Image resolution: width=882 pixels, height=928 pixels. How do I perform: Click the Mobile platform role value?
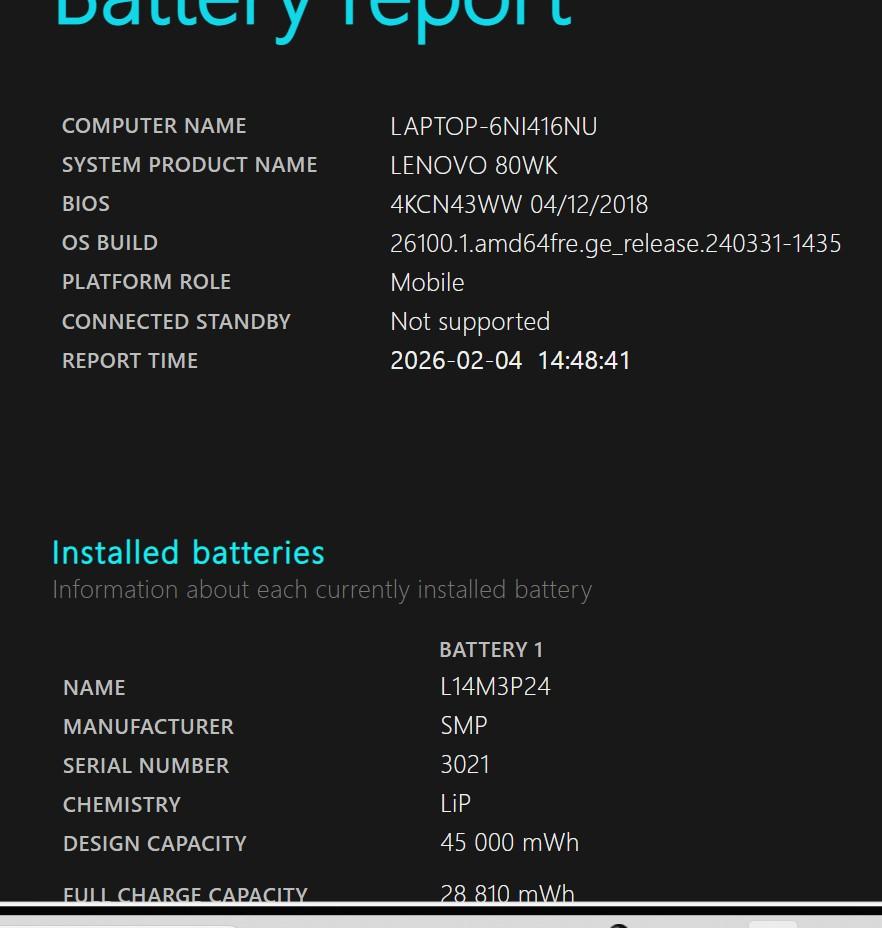click(427, 283)
